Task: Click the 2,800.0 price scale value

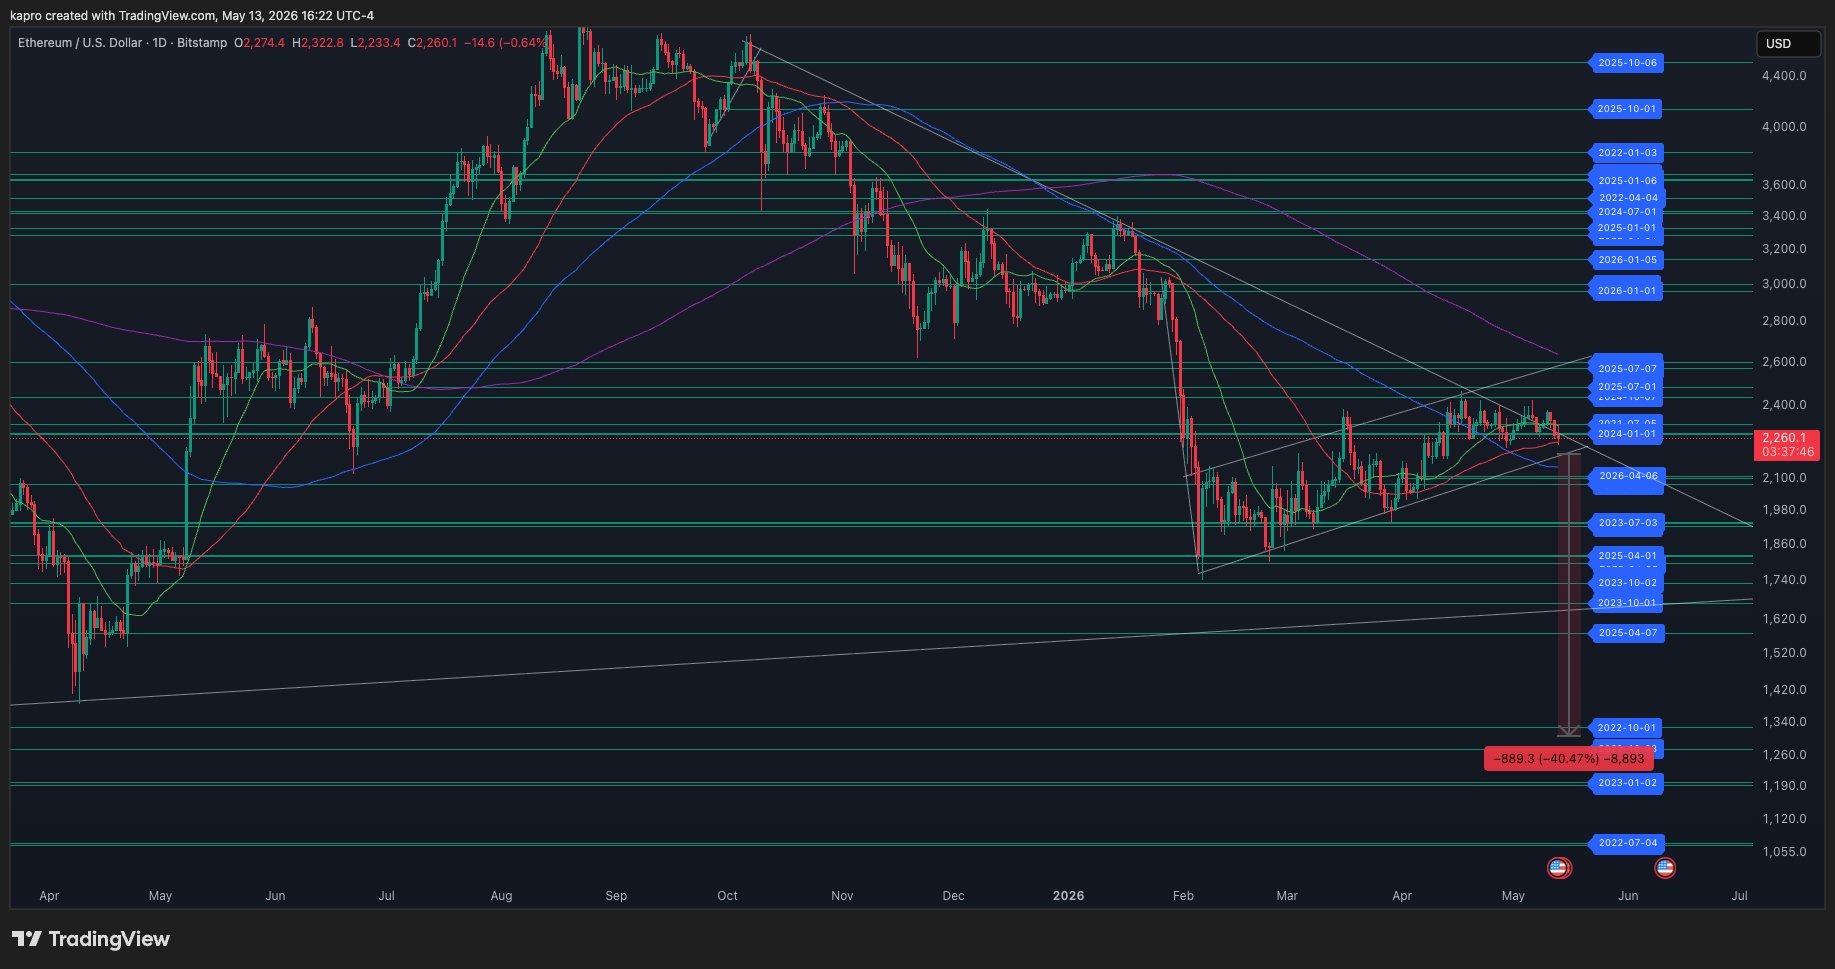Action: 1784,321
